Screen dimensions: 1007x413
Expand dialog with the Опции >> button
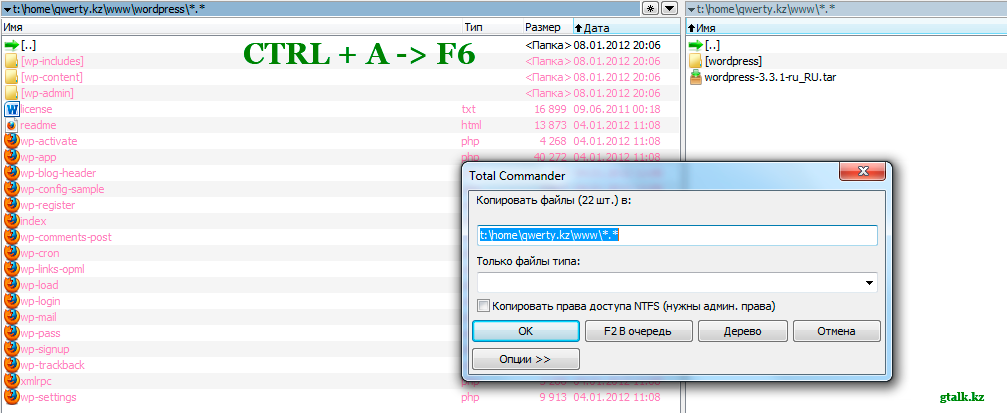526,359
